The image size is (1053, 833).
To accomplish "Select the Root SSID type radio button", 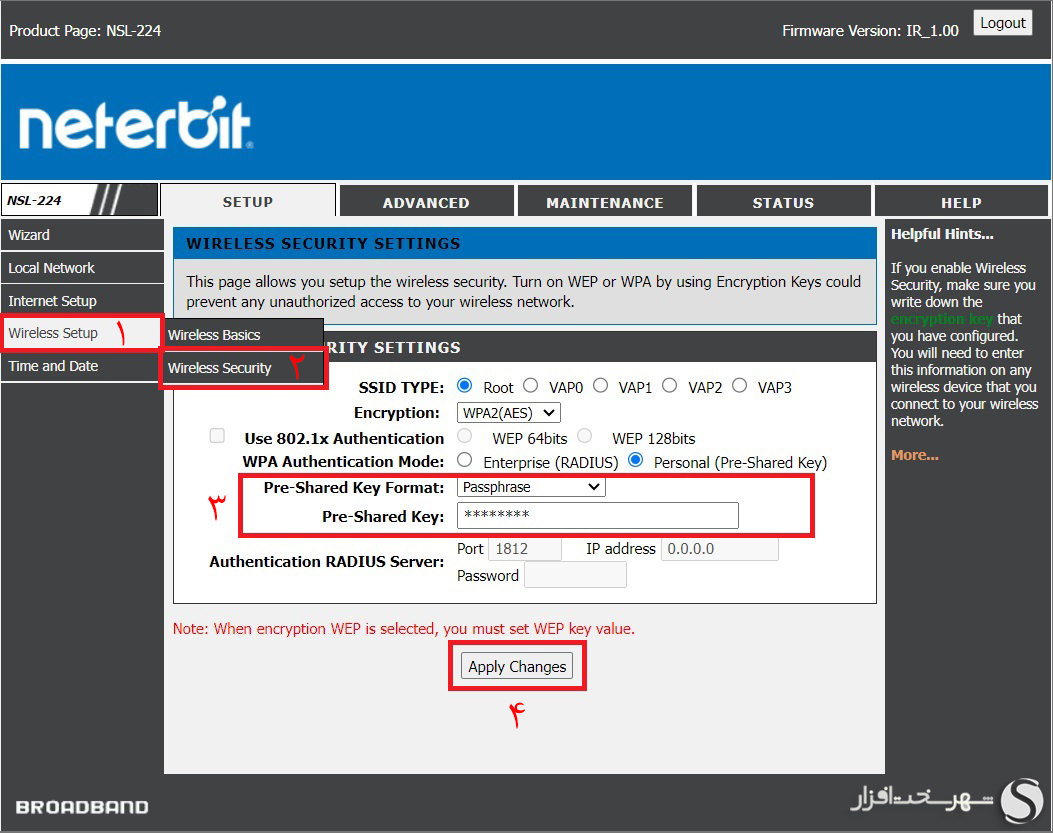I will pyautogui.click(x=465, y=386).
